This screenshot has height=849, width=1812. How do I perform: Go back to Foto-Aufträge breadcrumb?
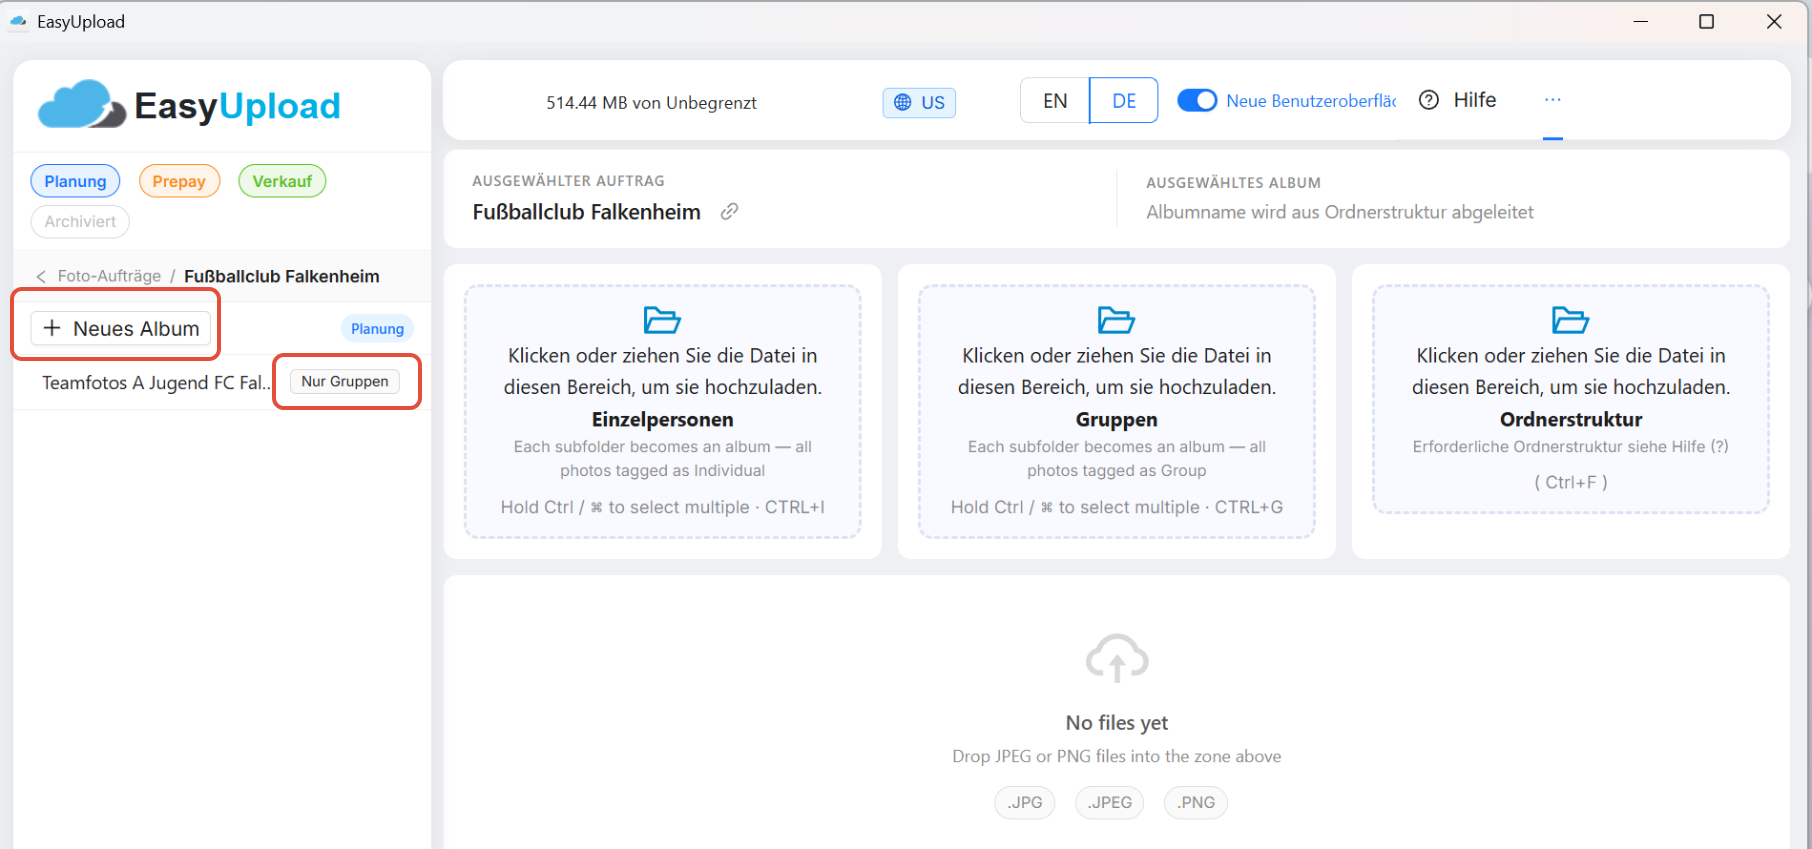(109, 276)
